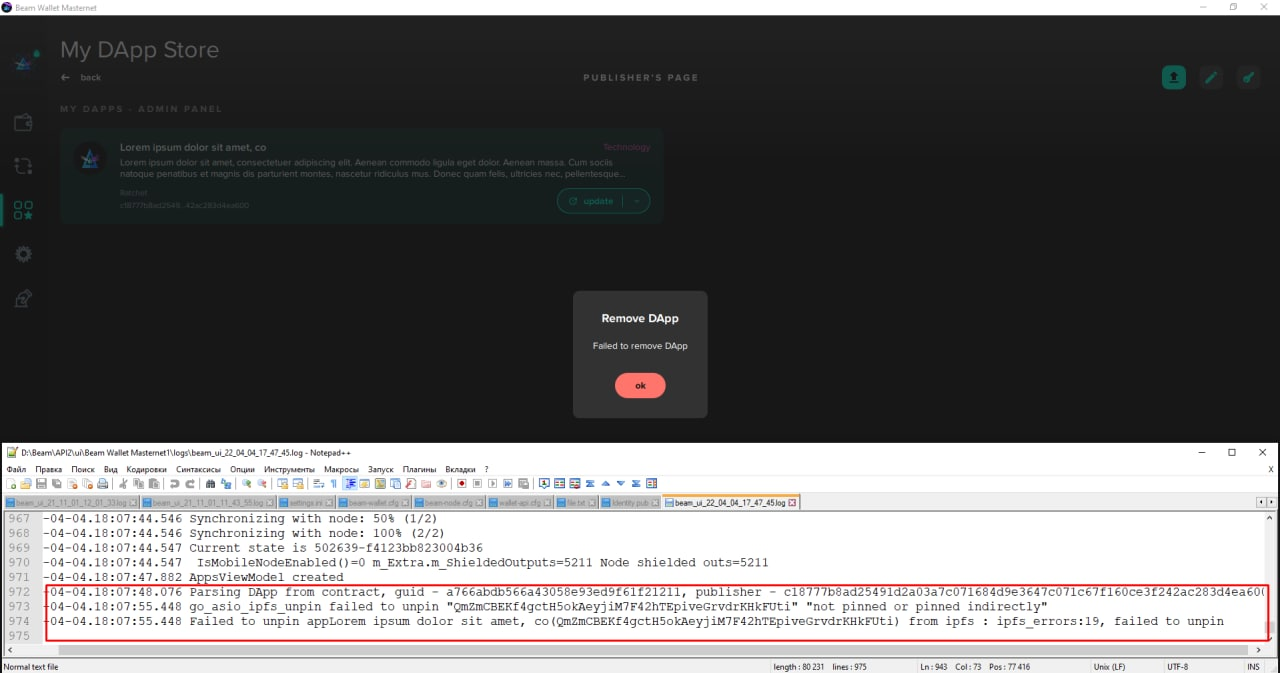The height and width of the screenshot is (673, 1280).
Task: Switch to beam_ui_21_11_01_12_01_33.log tab
Action: pos(71,502)
